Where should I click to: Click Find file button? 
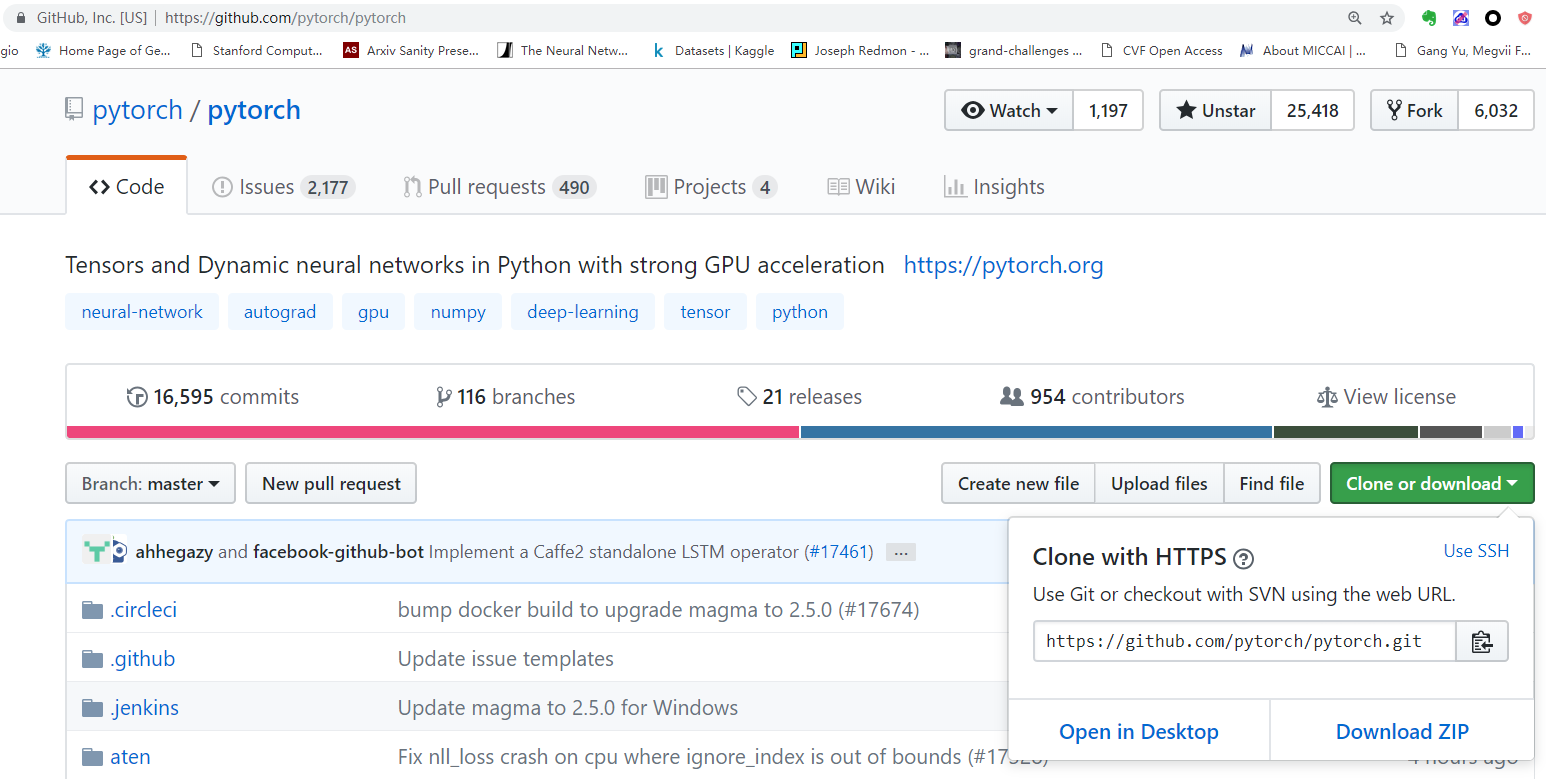(x=1272, y=484)
